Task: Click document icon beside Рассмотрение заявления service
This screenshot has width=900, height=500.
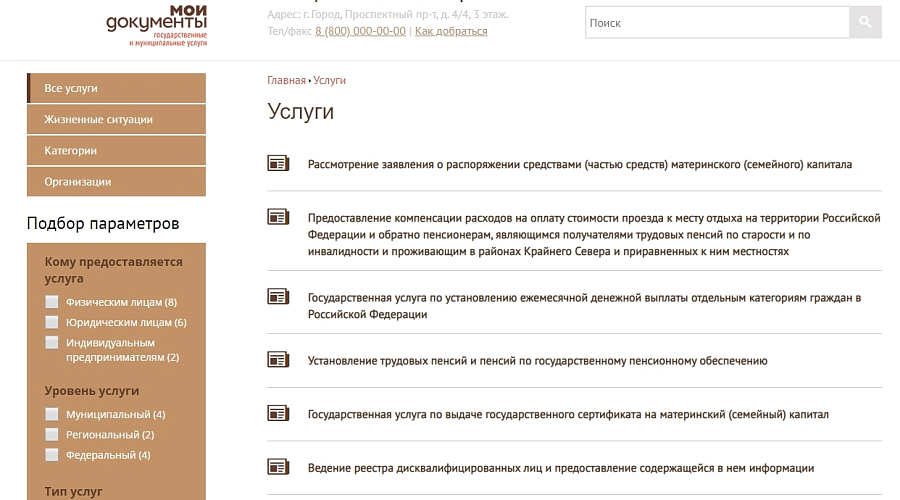Action: (278, 164)
